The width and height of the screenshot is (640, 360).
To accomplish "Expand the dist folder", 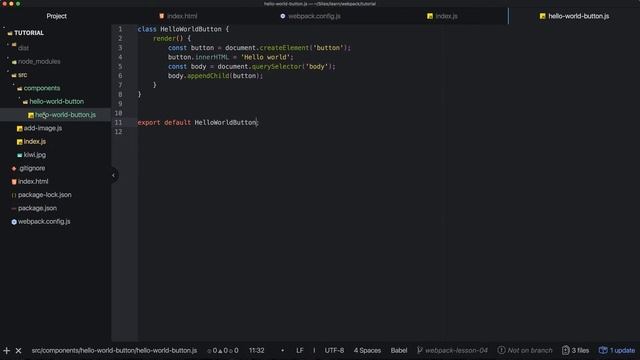I will point(23,48).
